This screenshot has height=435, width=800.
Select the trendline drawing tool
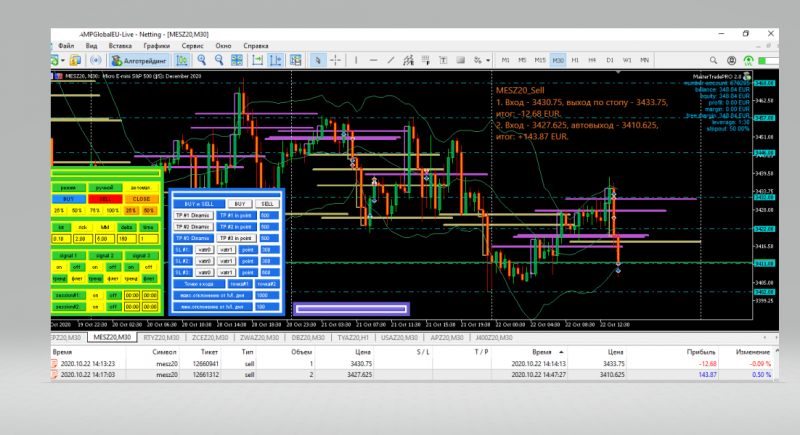pos(391,61)
